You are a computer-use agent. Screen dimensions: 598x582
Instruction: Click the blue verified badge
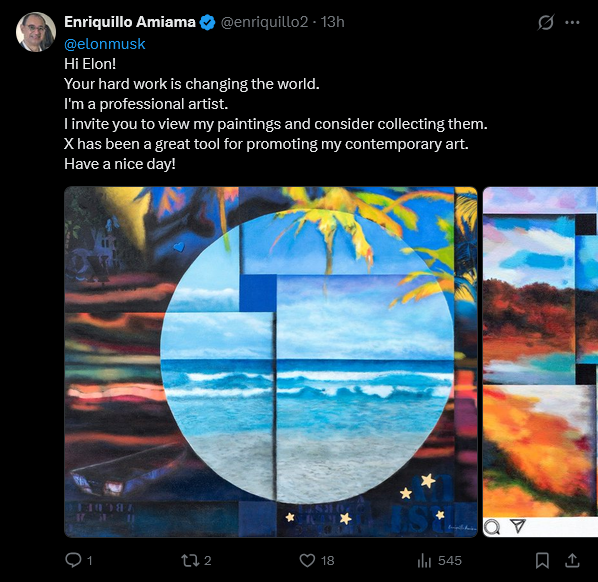pyautogui.click(x=207, y=23)
